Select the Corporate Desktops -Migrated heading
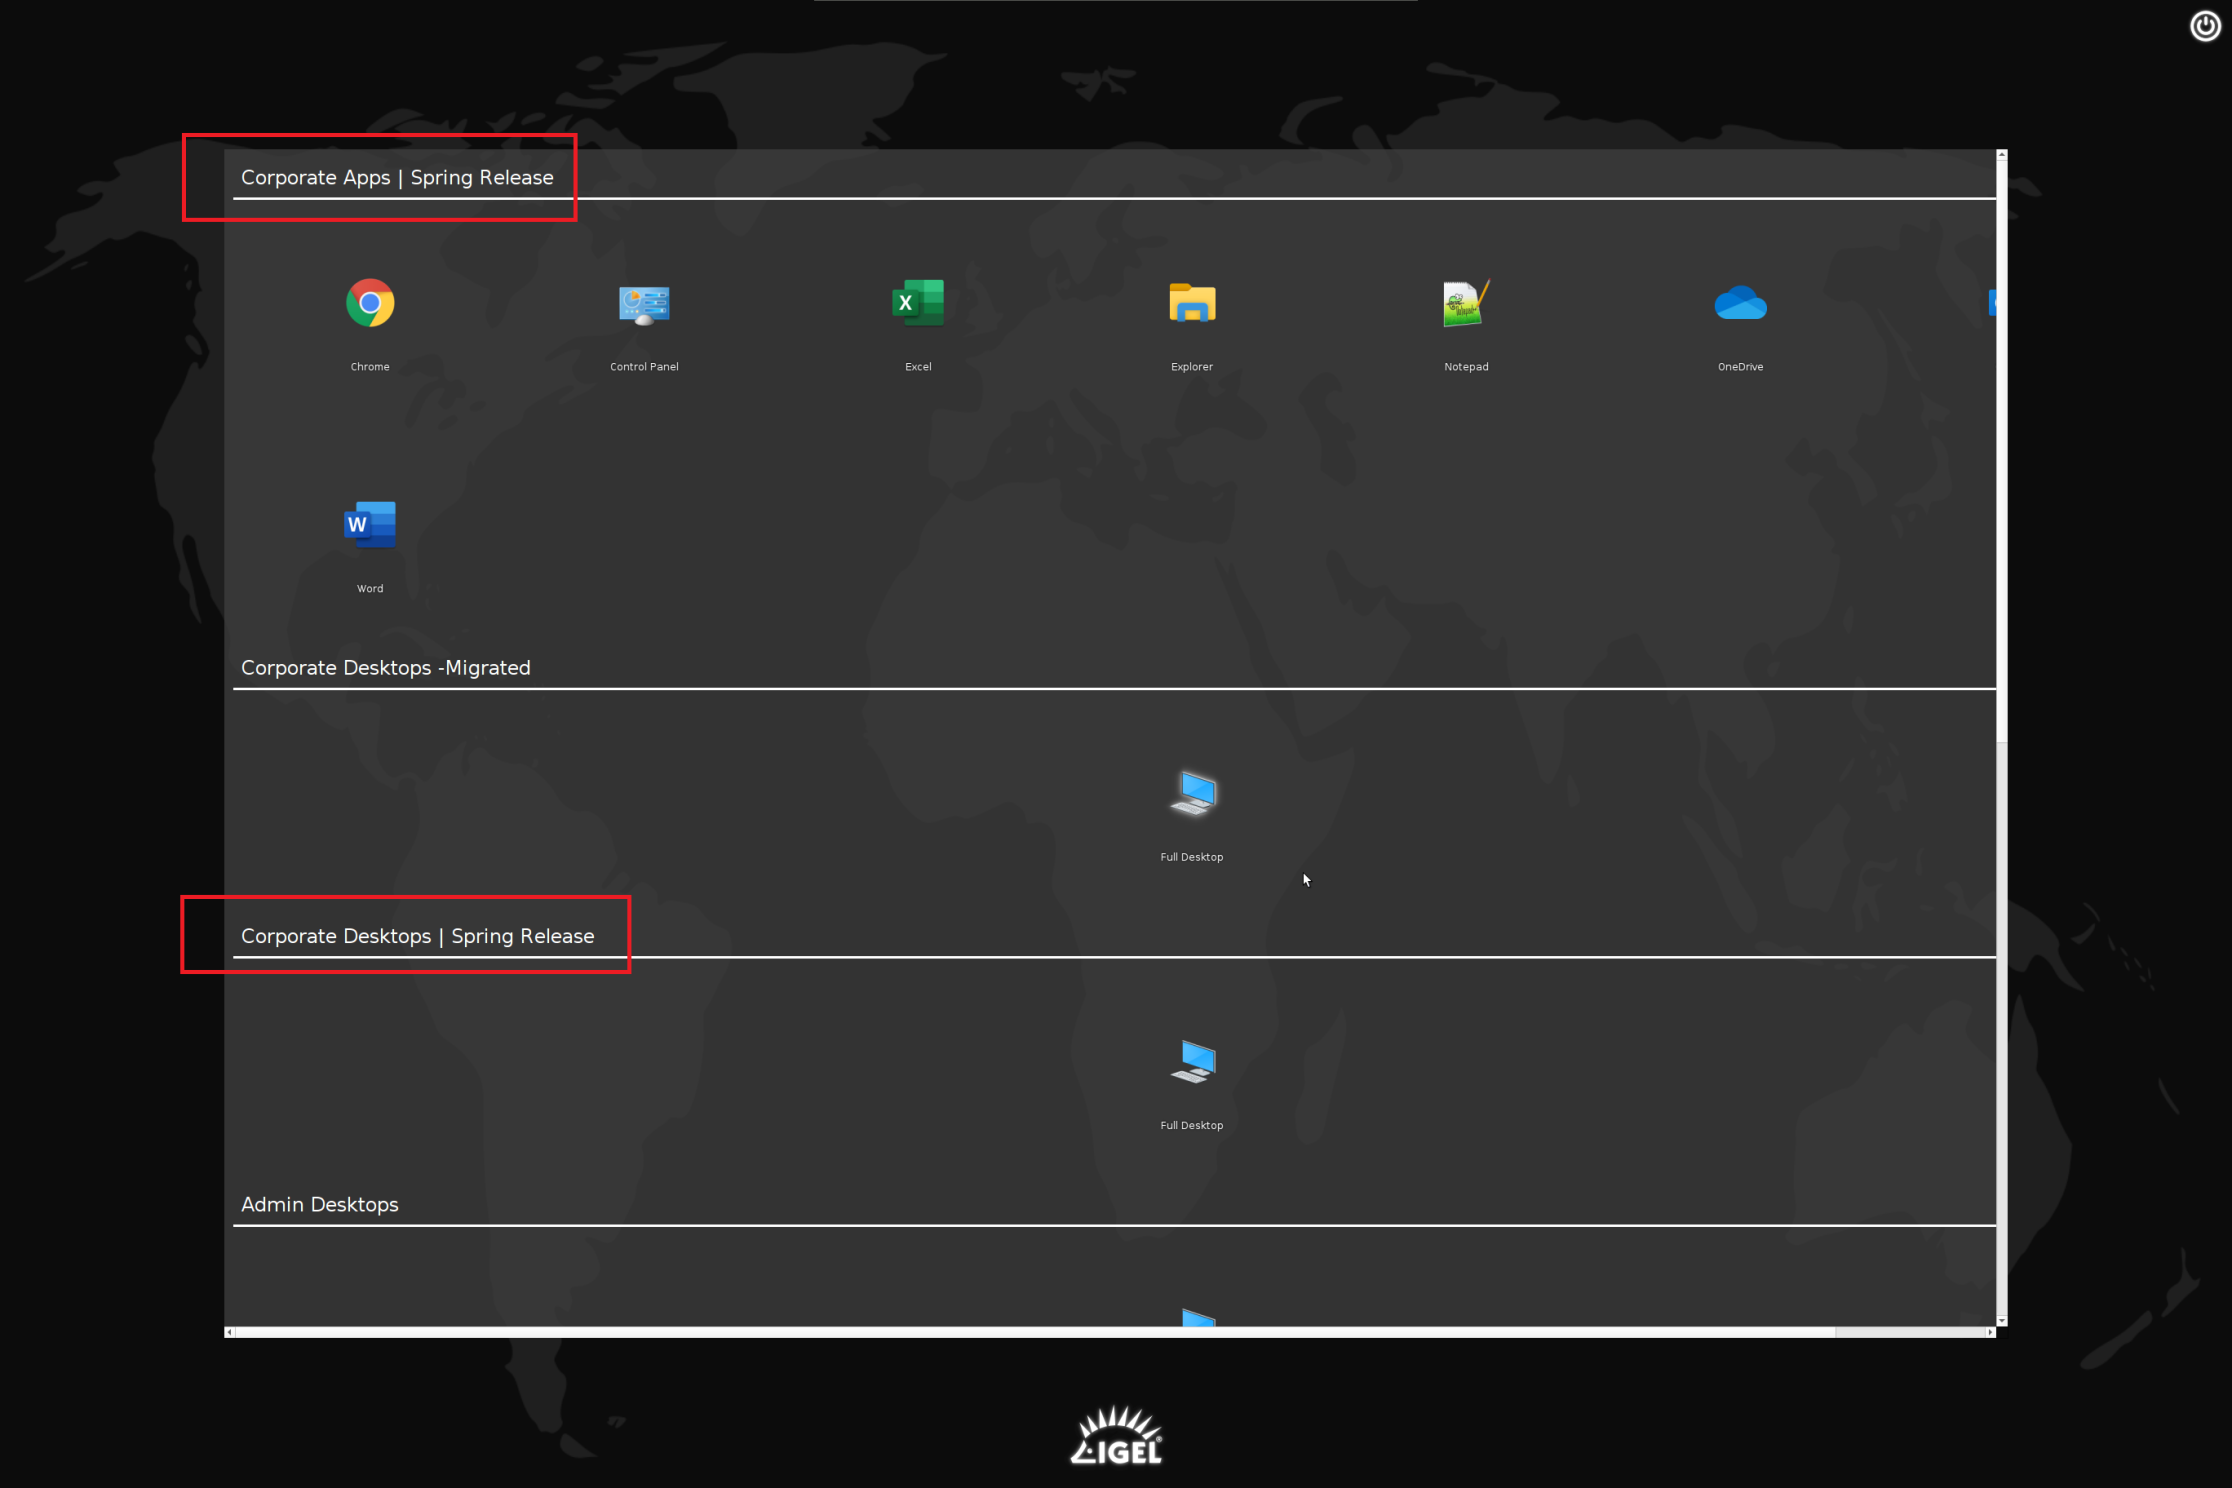 [x=386, y=667]
